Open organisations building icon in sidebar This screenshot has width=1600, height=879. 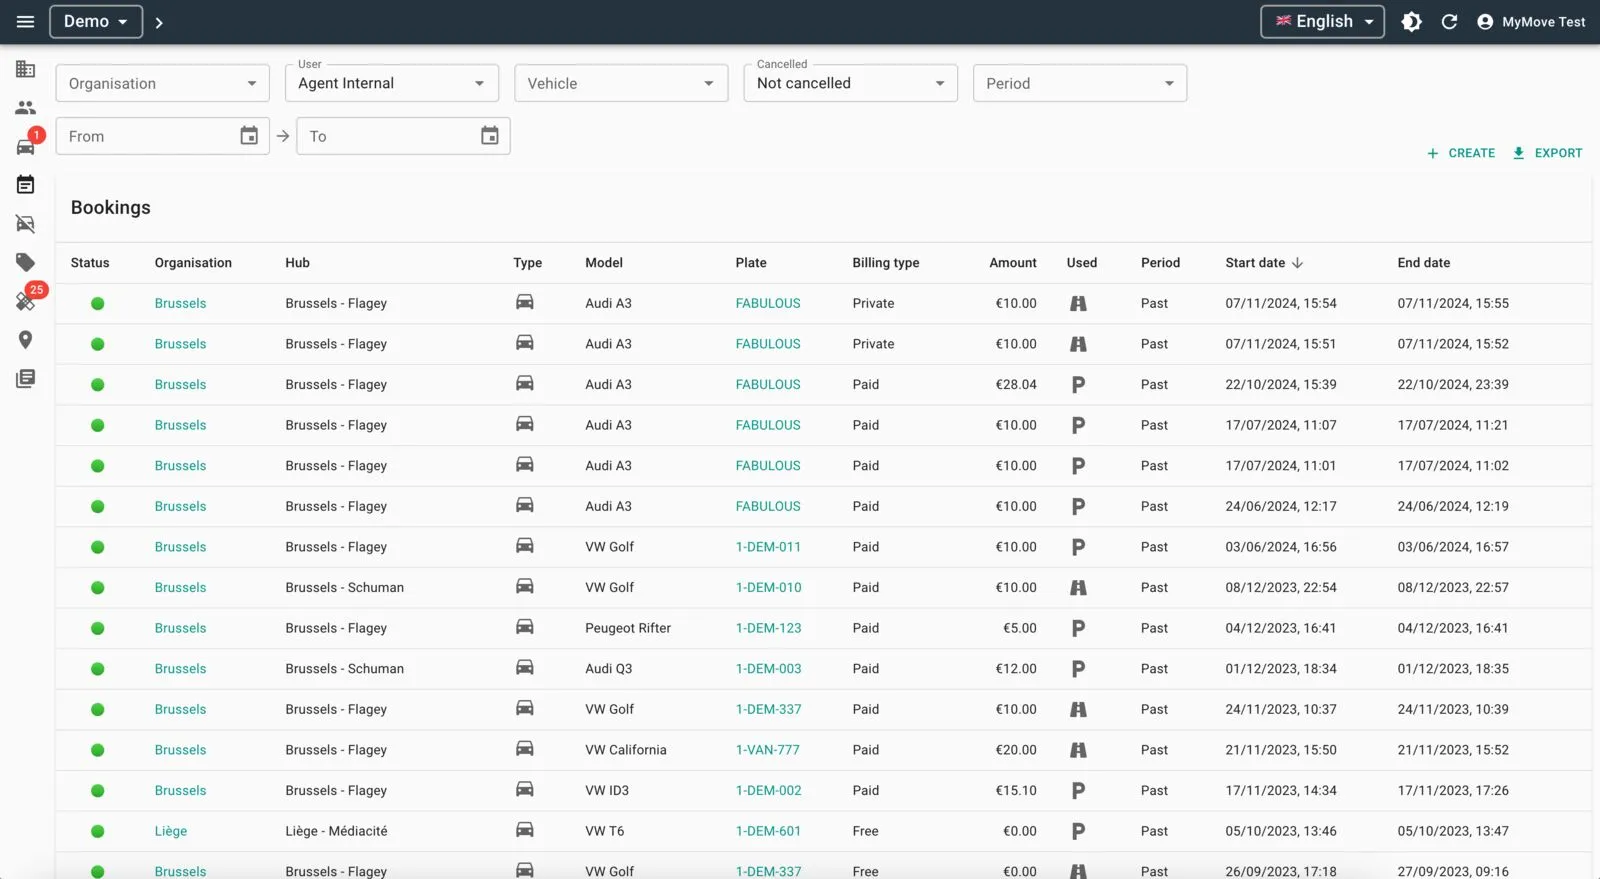tap(25, 69)
